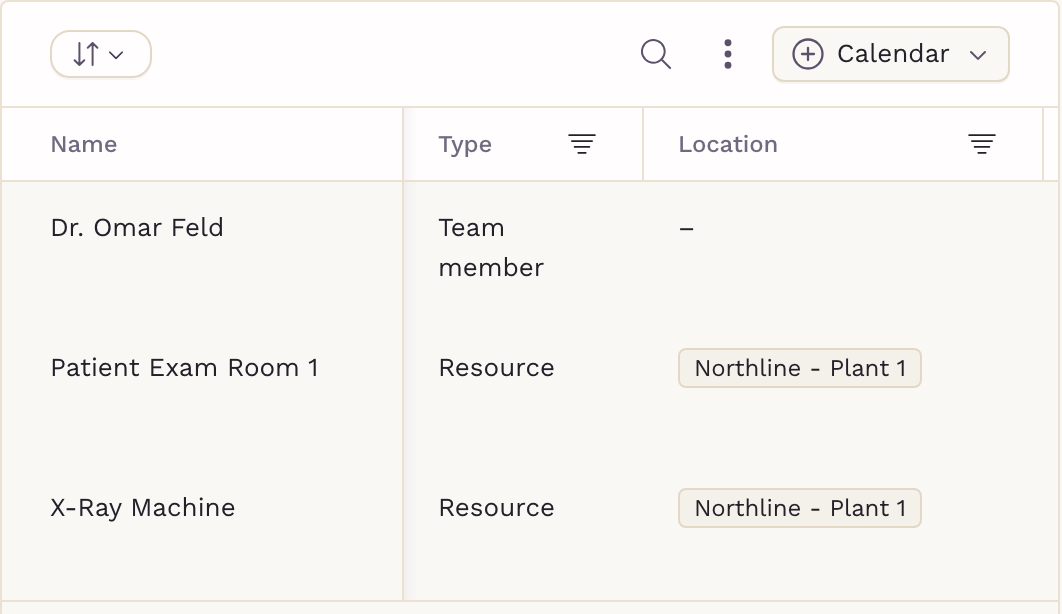The width and height of the screenshot is (1062, 614).
Task: Click the Name column header
Action: pos(84,144)
